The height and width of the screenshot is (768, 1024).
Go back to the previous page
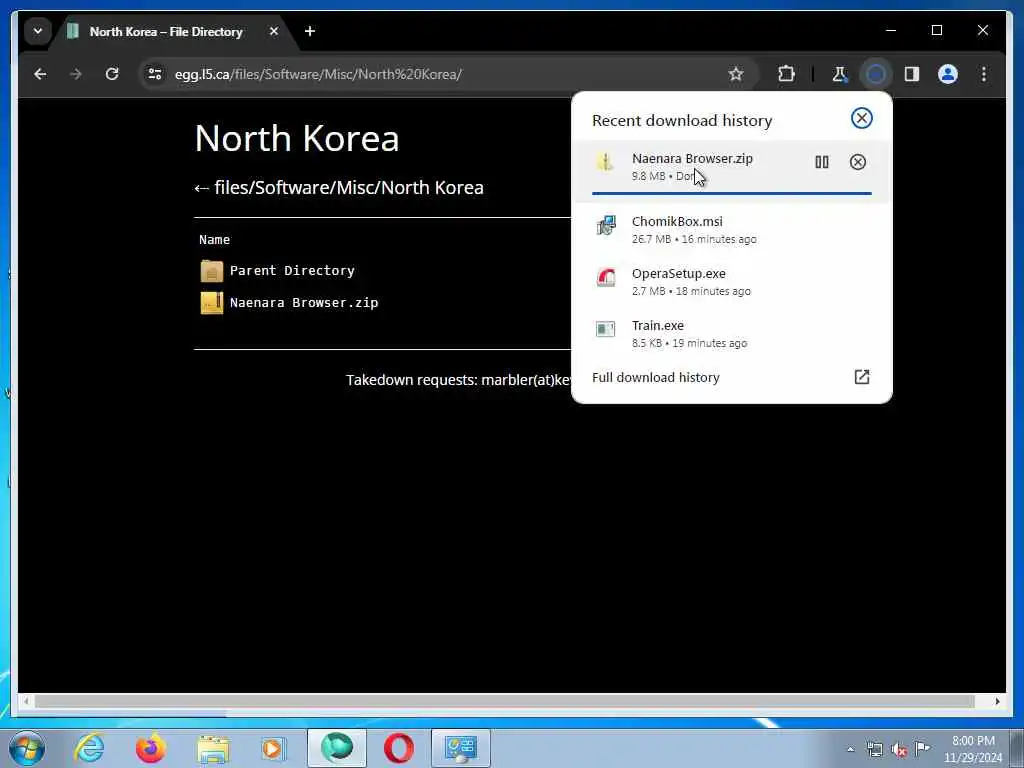(40, 74)
